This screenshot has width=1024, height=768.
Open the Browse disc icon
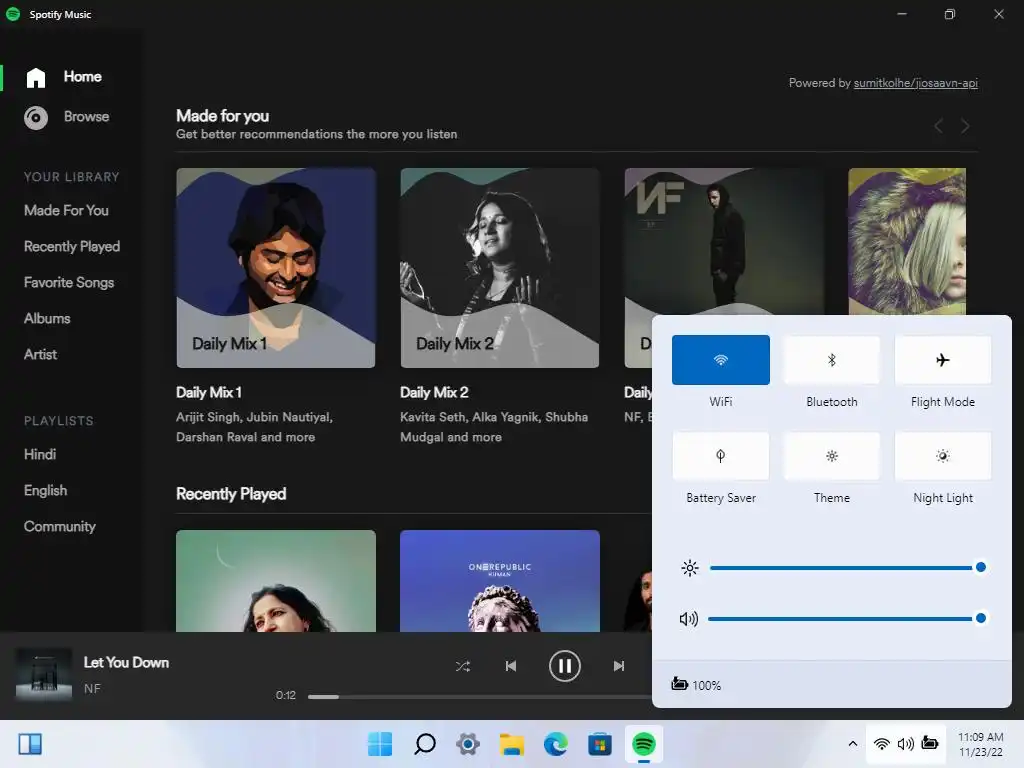pos(36,118)
